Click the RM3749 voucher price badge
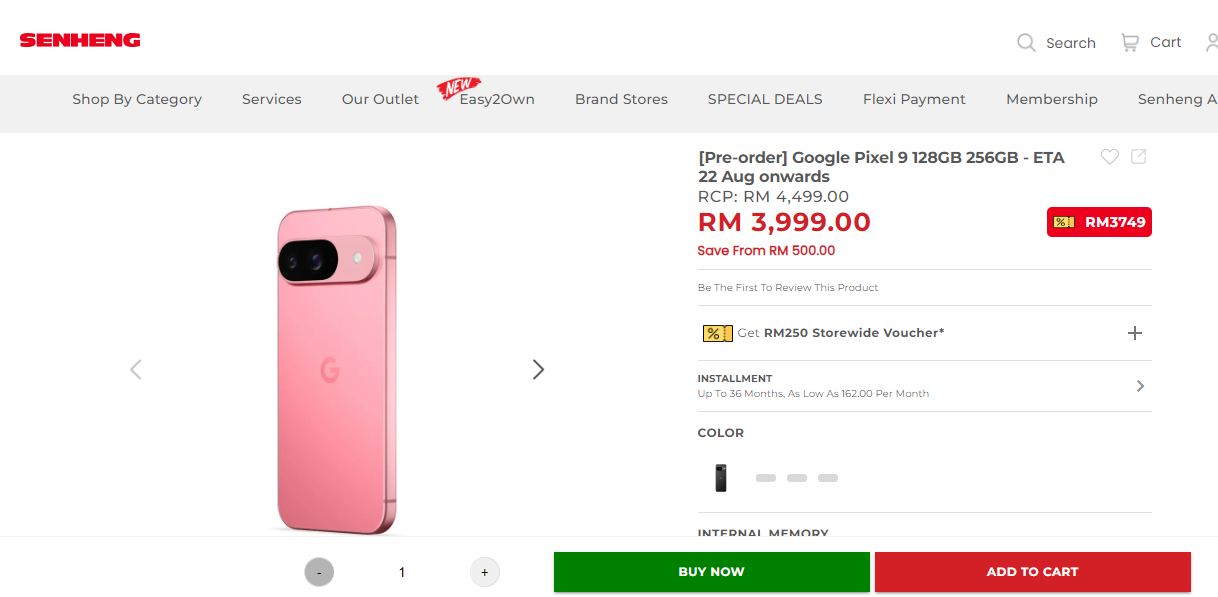Viewport: 1218px width, 597px height. [1099, 222]
